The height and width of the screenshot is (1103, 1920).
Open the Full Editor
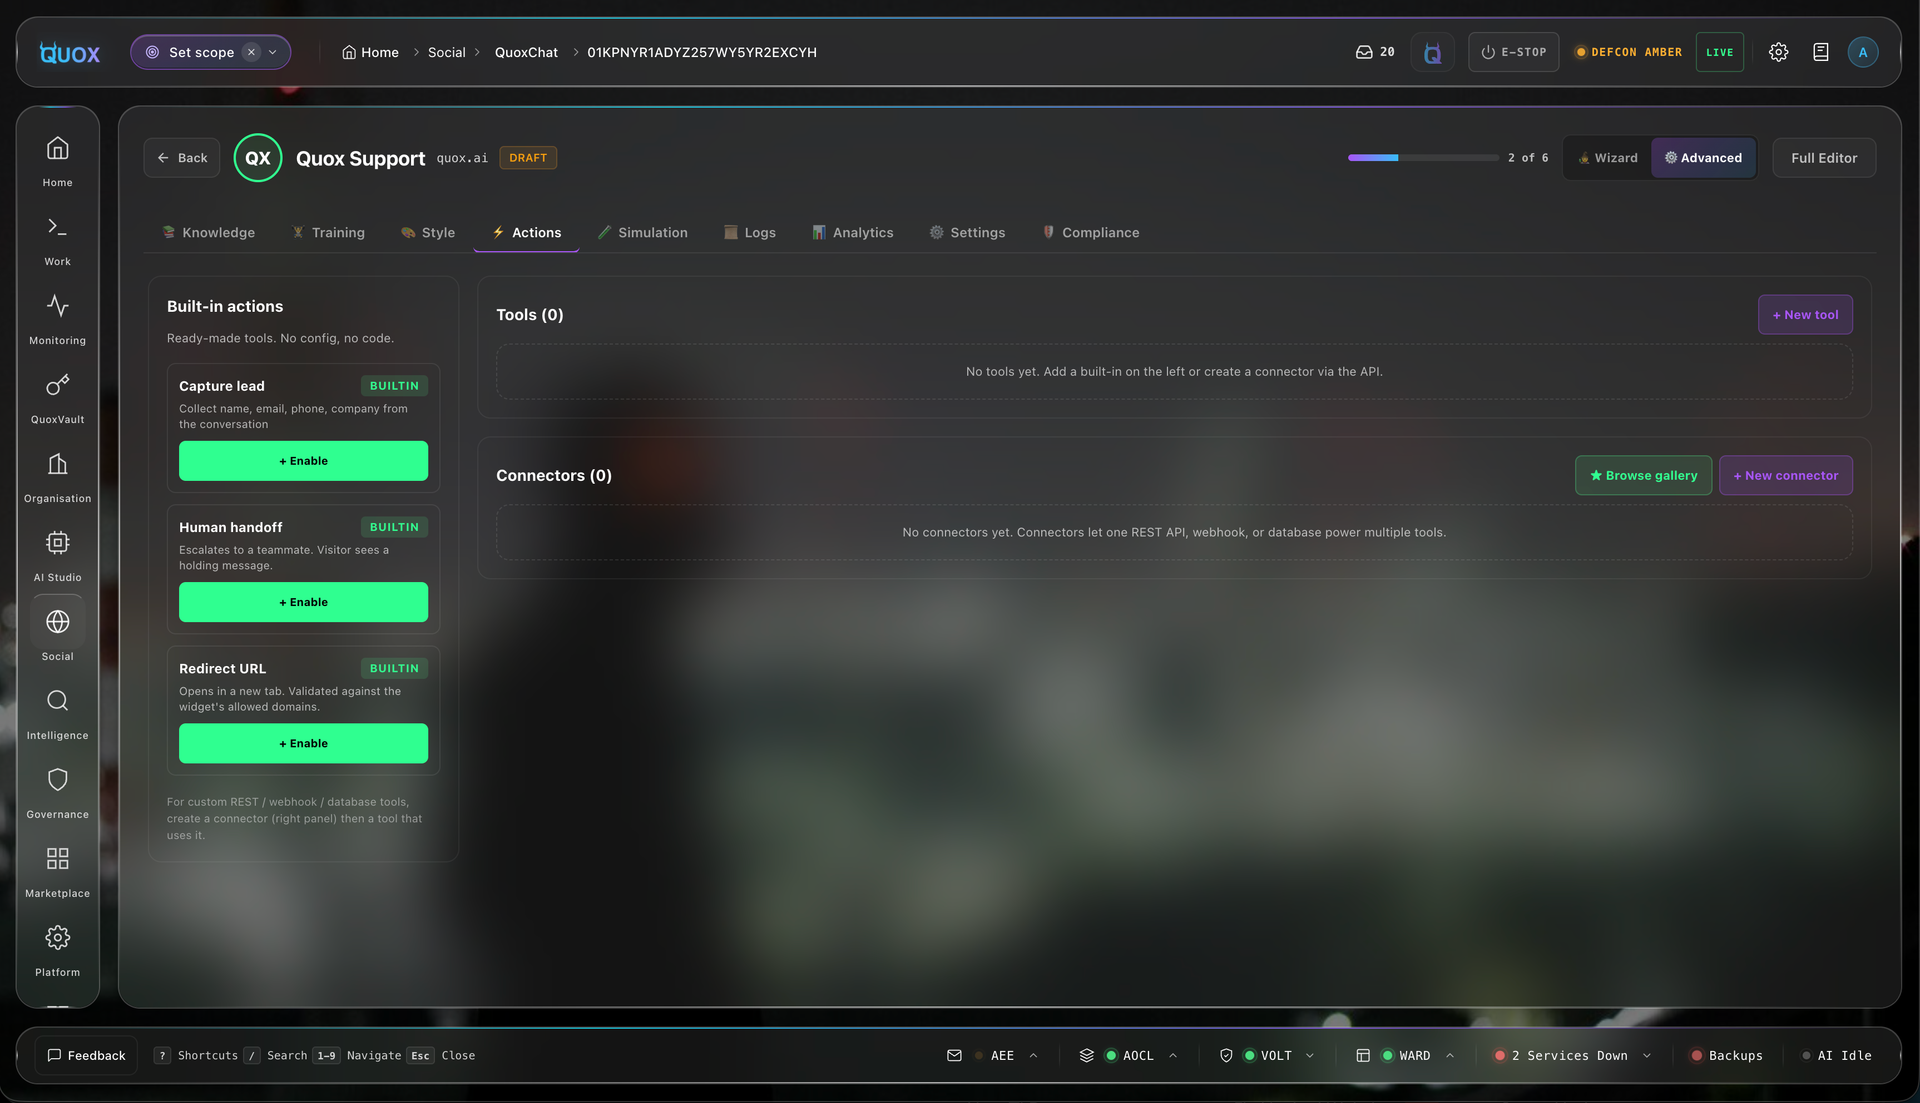pyautogui.click(x=1824, y=158)
